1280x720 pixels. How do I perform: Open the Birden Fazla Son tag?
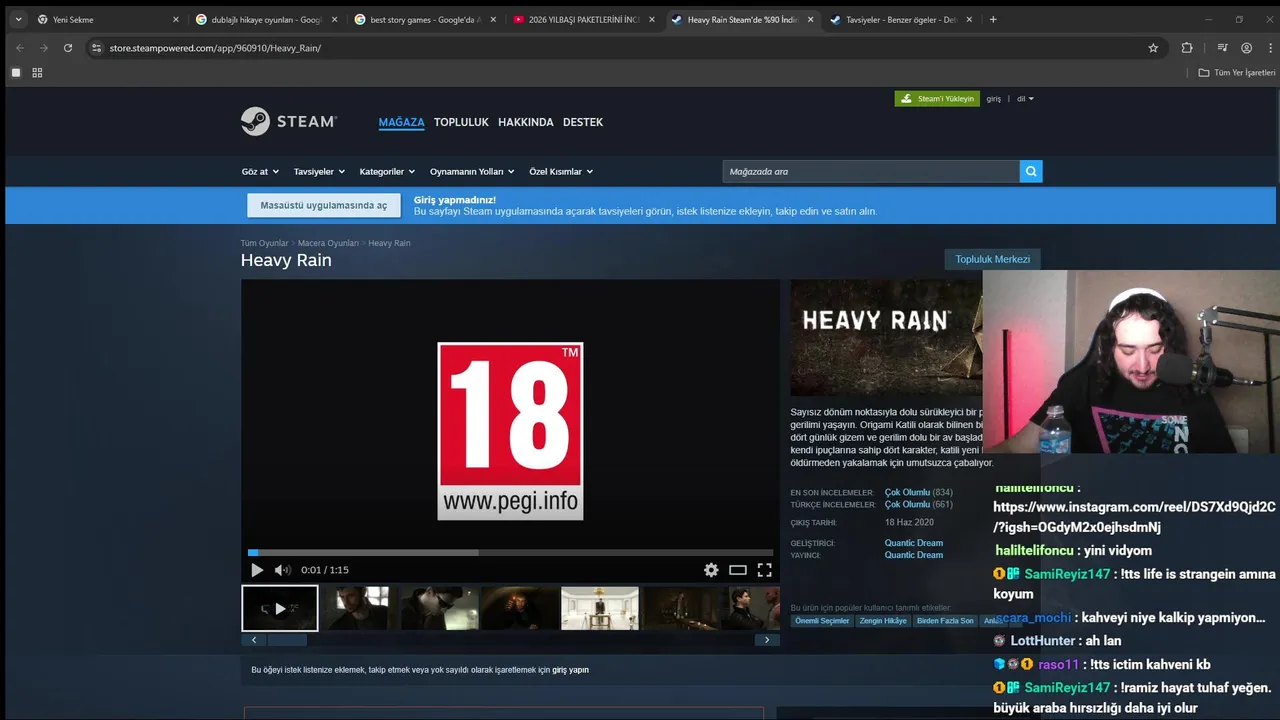[945, 621]
